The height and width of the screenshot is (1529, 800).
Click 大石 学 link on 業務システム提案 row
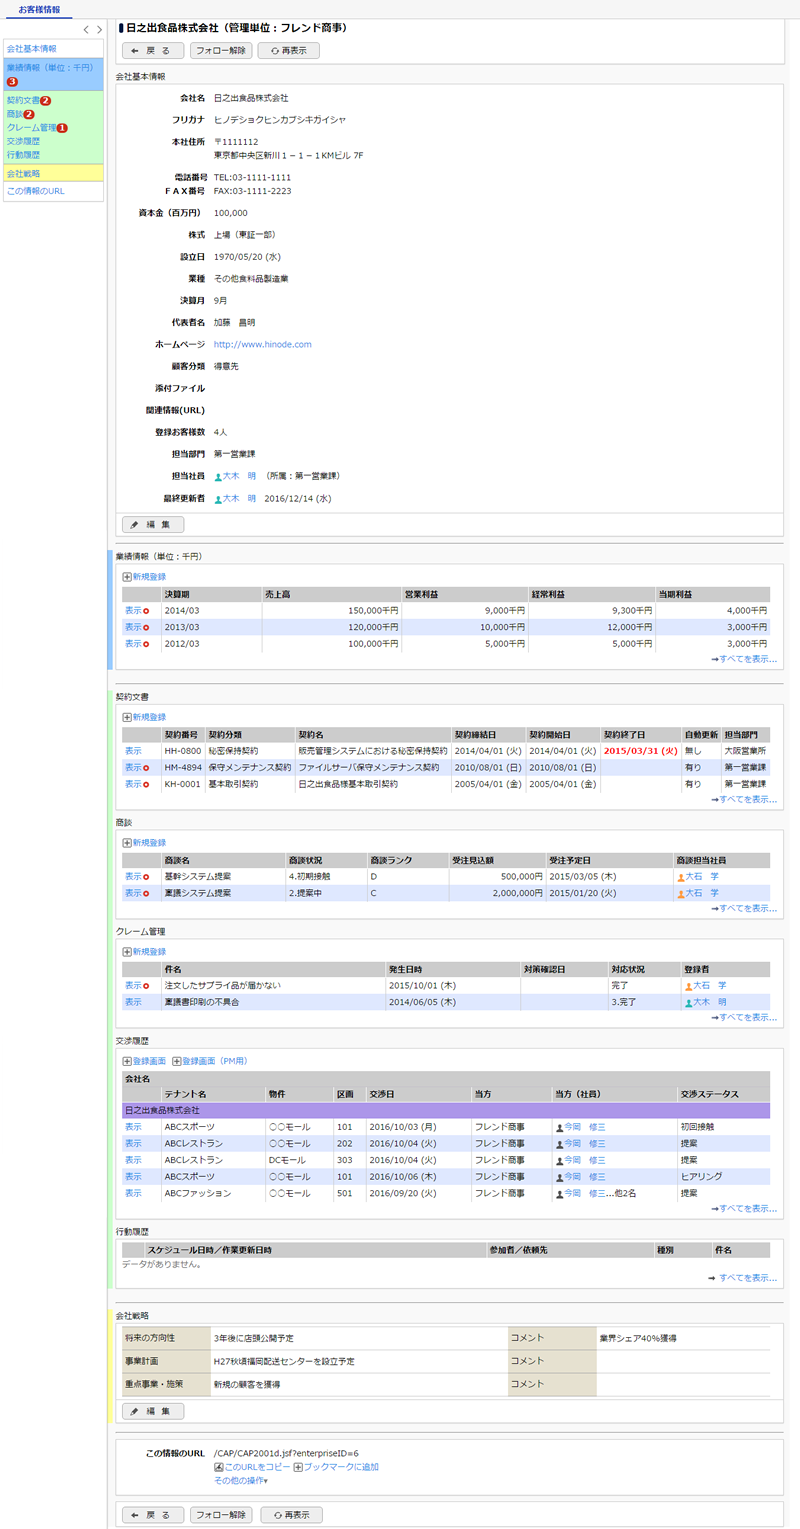pyautogui.click(x=702, y=893)
